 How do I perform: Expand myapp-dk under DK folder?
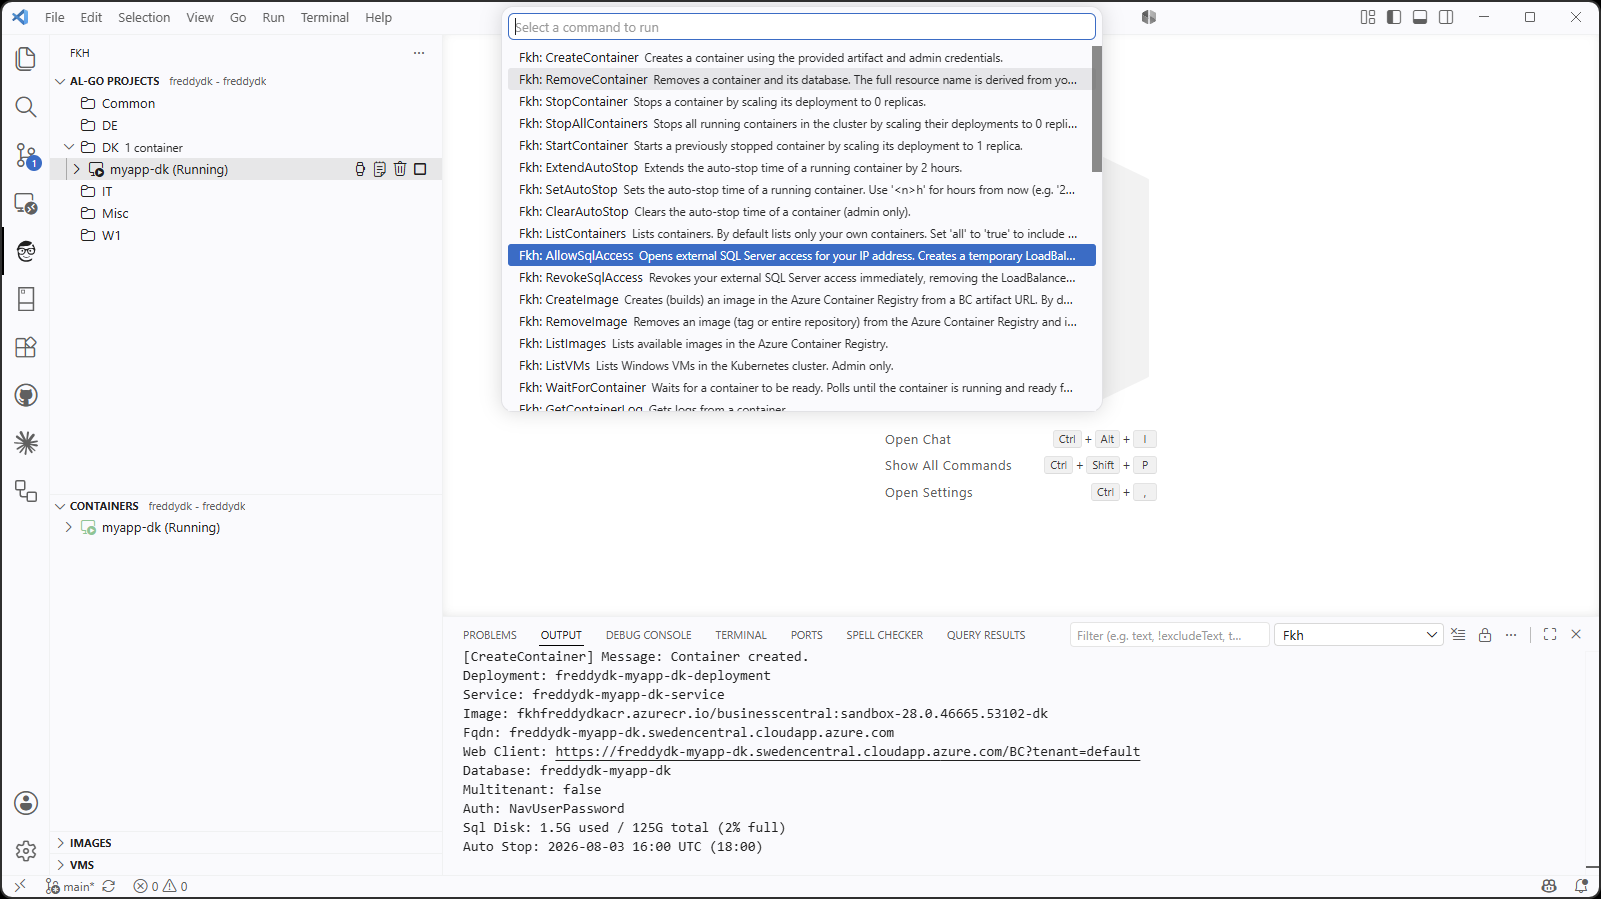point(77,169)
